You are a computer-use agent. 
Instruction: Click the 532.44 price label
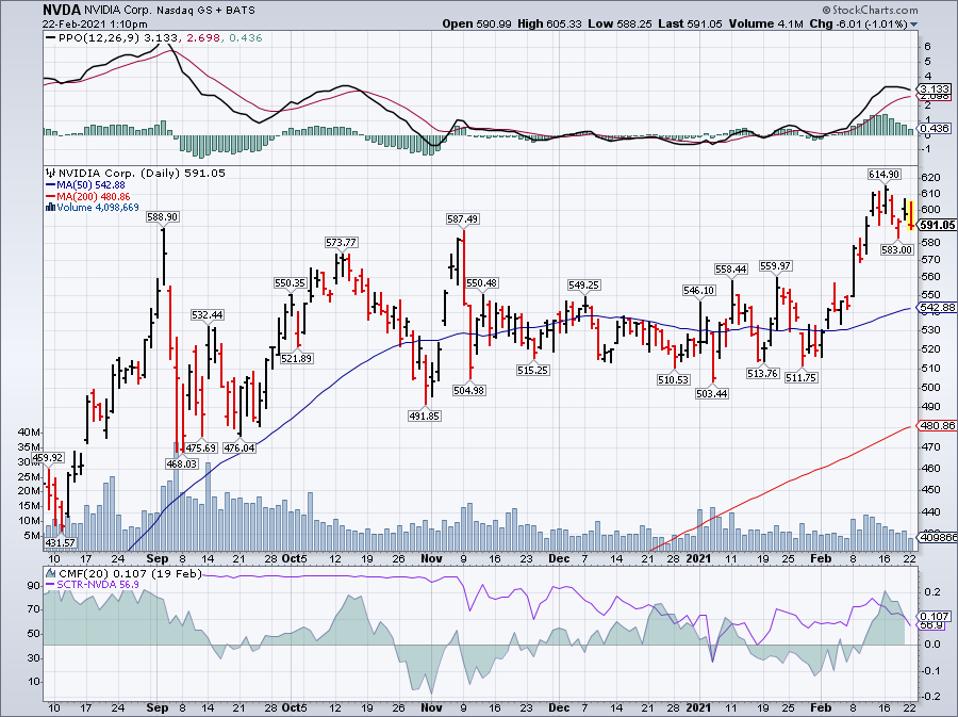coord(207,315)
